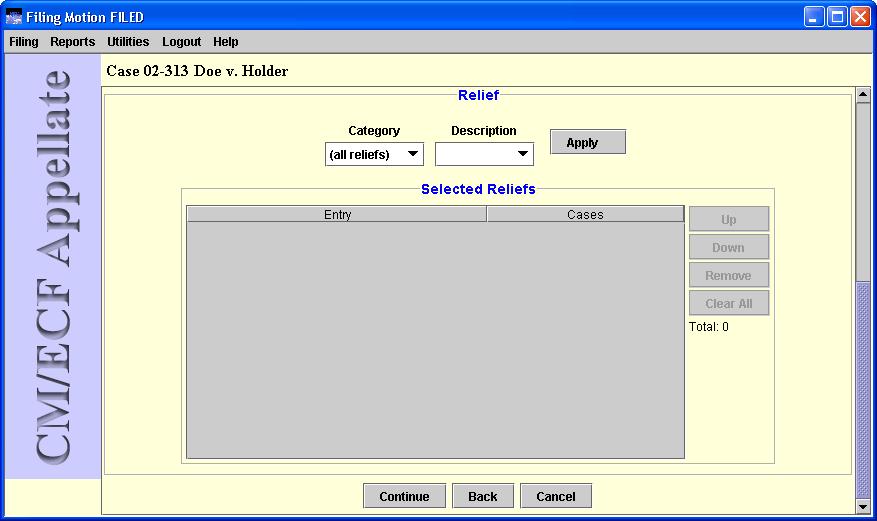Close the Filing Motion window
Image resolution: width=877 pixels, height=521 pixels.
click(x=860, y=17)
